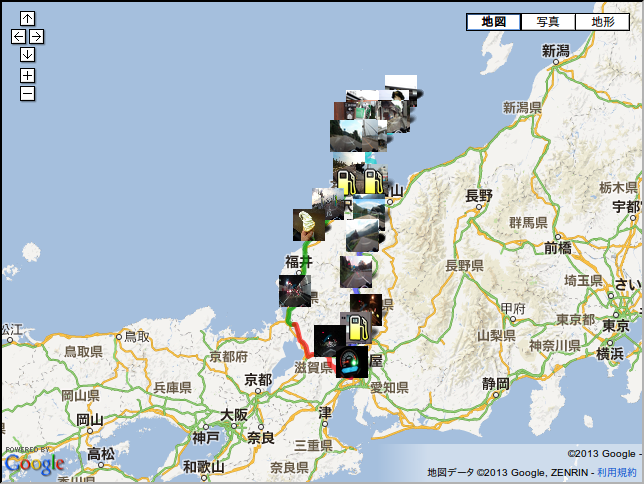The image size is (644, 484).
Task: Click the speedometer gauge marker near Nagoya
Action: pos(349,362)
